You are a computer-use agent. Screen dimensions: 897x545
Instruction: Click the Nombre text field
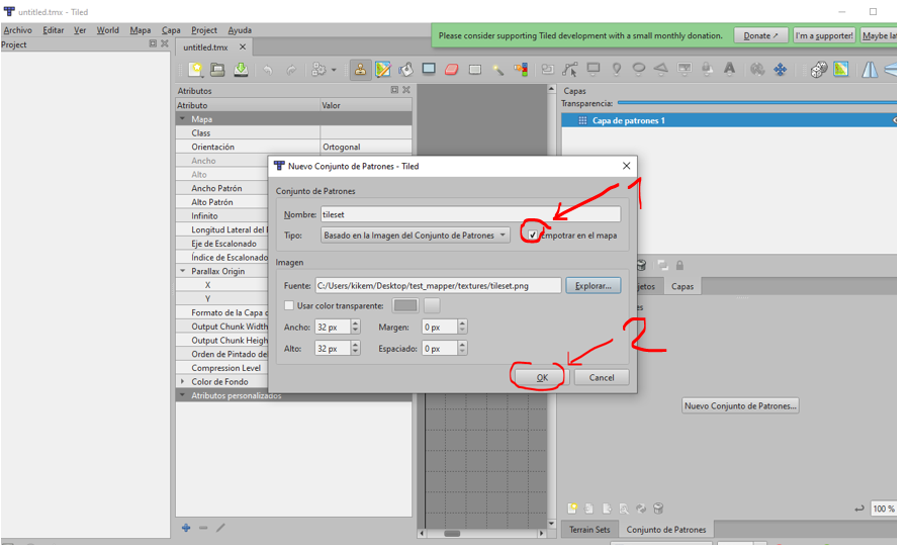click(470, 214)
